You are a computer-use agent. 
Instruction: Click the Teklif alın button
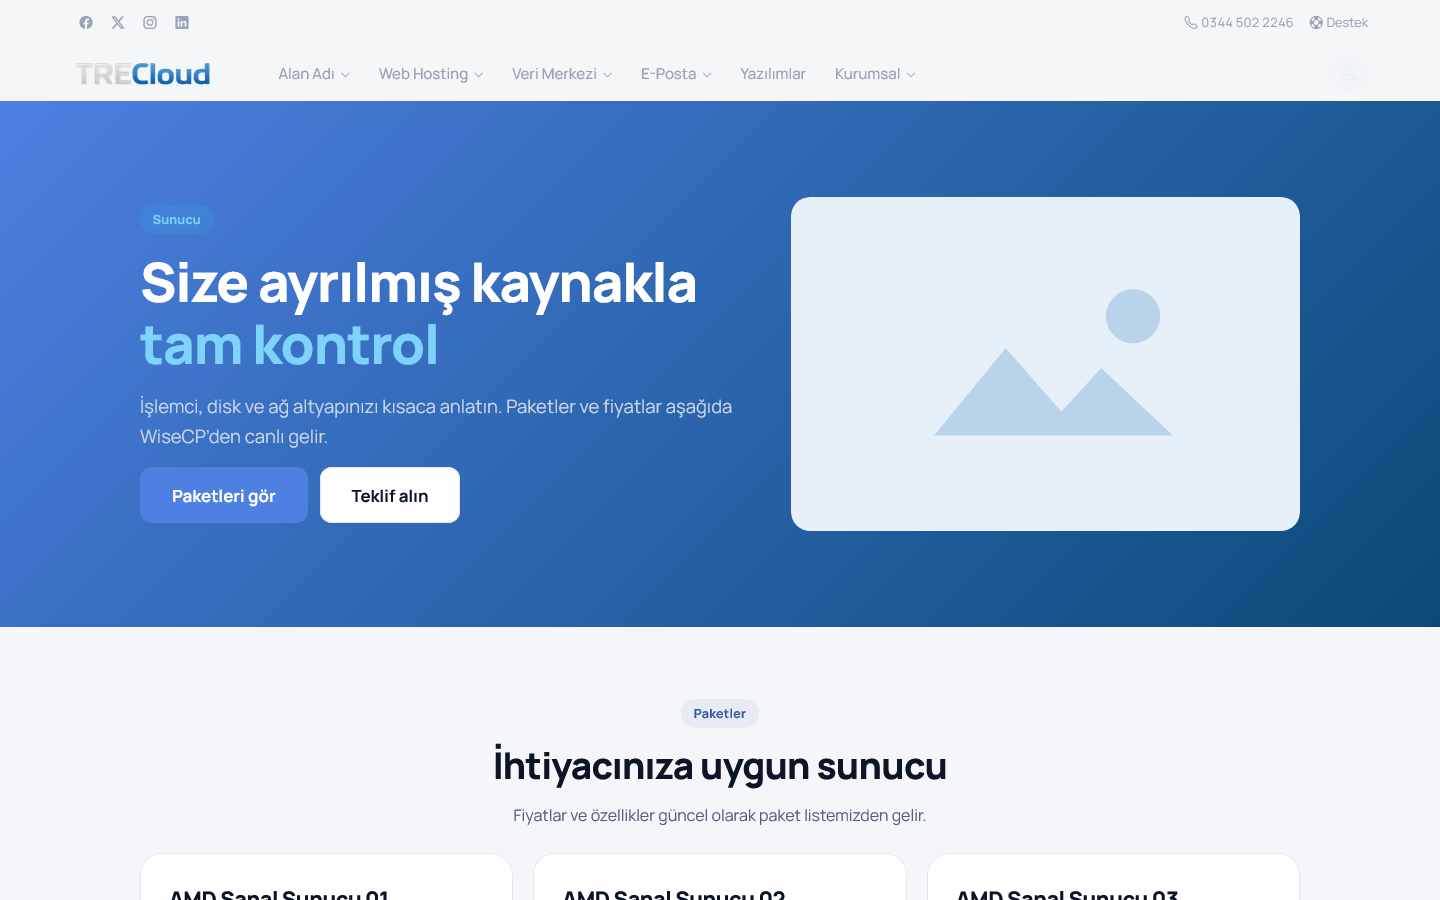click(x=390, y=495)
